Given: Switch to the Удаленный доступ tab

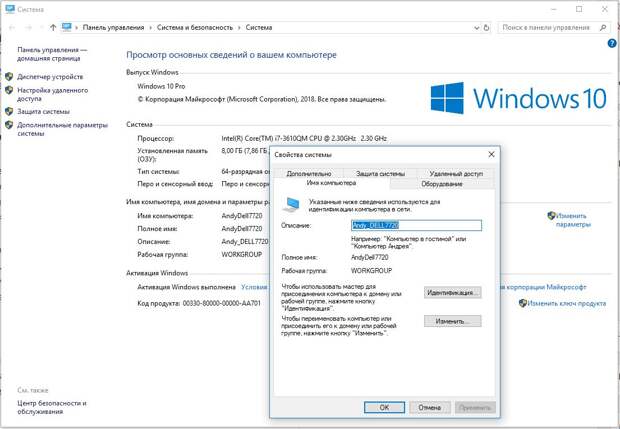Looking at the screenshot, I should click(456, 174).
